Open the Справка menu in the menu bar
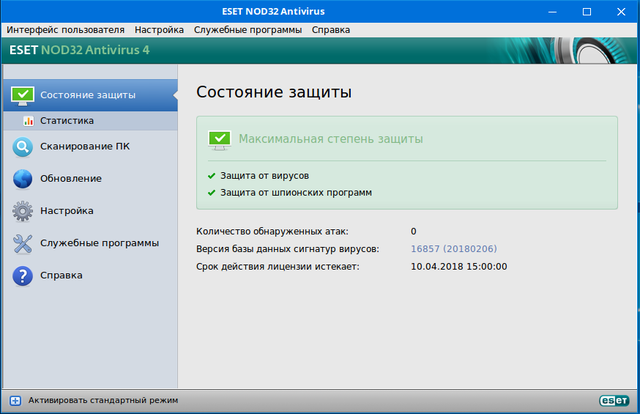This screenshot has width=640, height=414. click(331, 30)
